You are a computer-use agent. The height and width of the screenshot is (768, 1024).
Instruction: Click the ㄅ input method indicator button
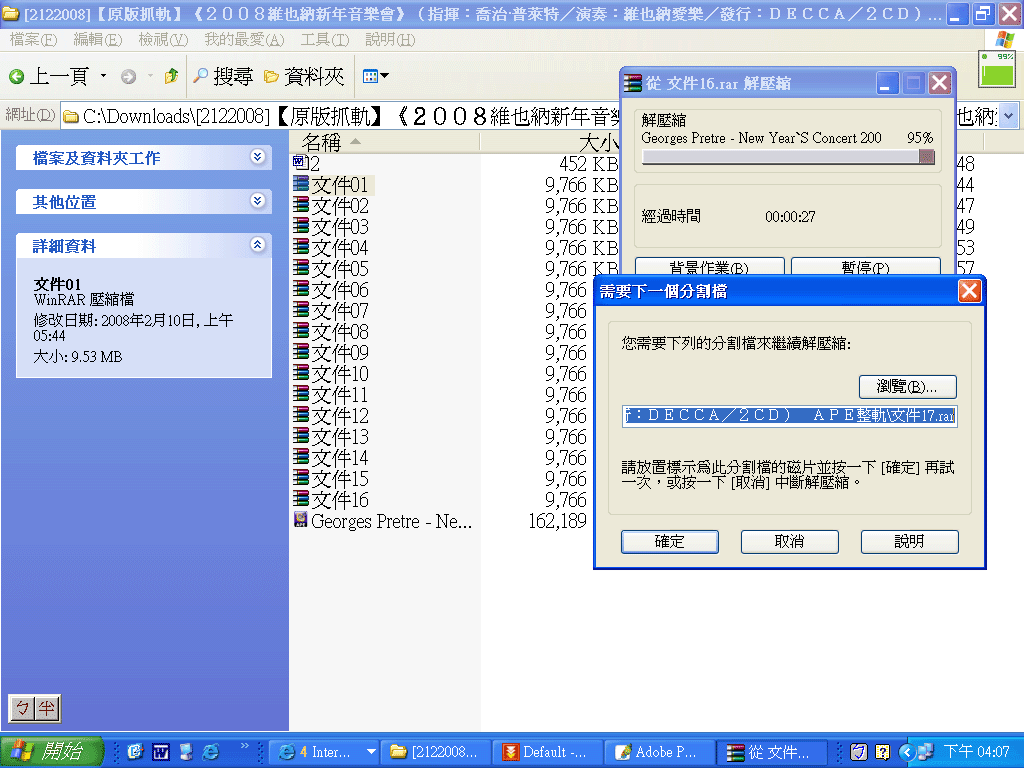click(22, 709)
